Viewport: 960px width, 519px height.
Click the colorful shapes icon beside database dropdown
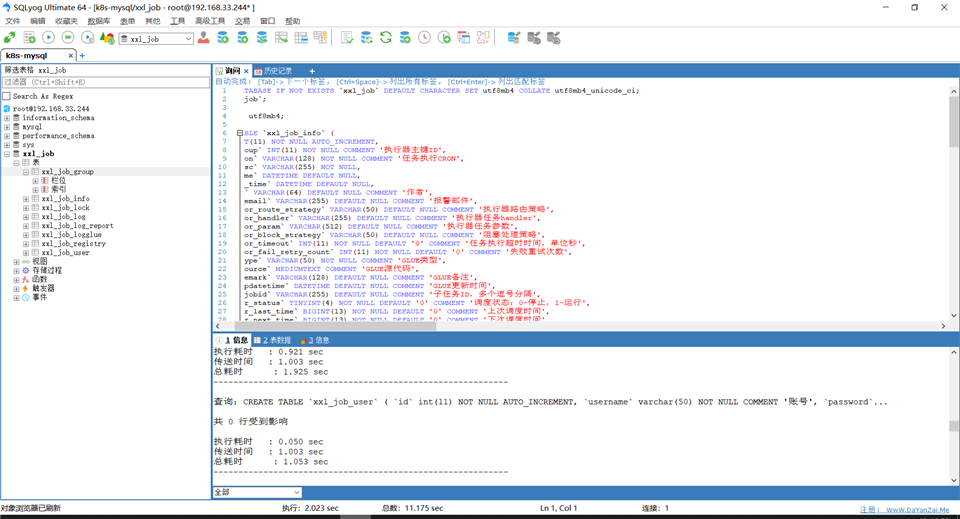[x=107, y=38]
